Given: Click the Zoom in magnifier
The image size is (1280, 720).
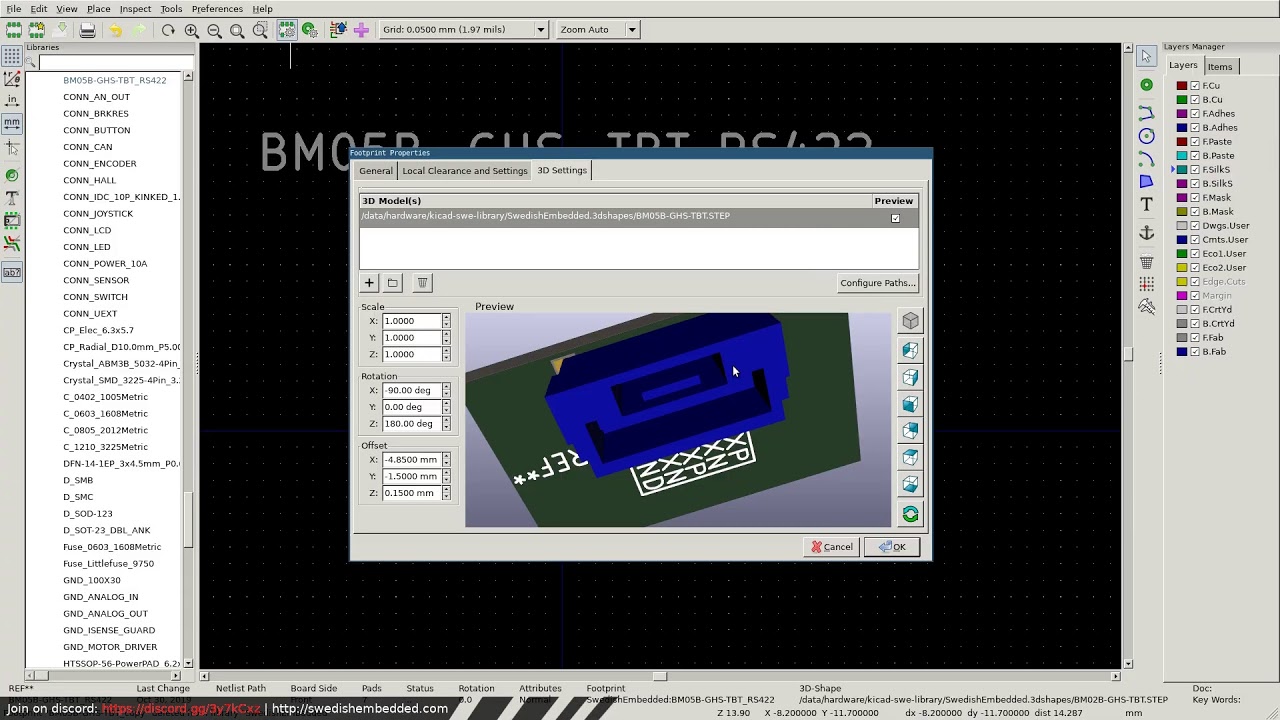Looking at the screenshot, I should (191, 30).
